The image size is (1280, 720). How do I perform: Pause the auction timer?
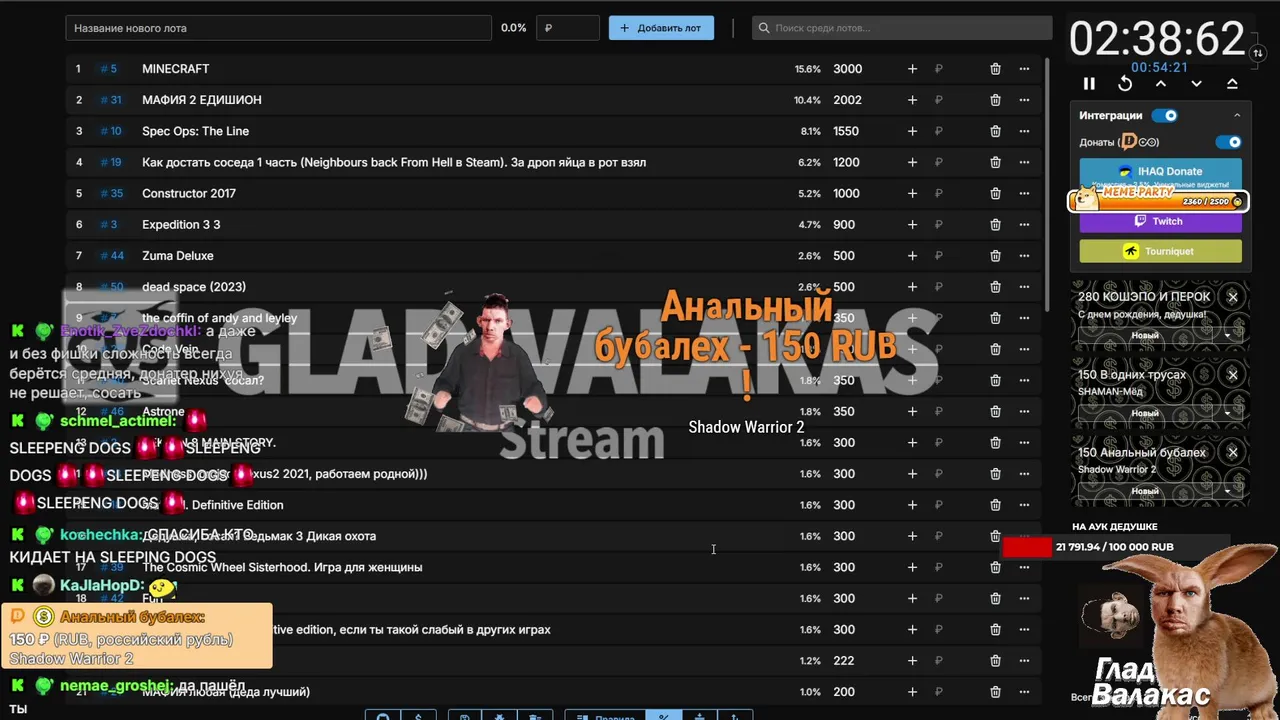coord(1089,84)
